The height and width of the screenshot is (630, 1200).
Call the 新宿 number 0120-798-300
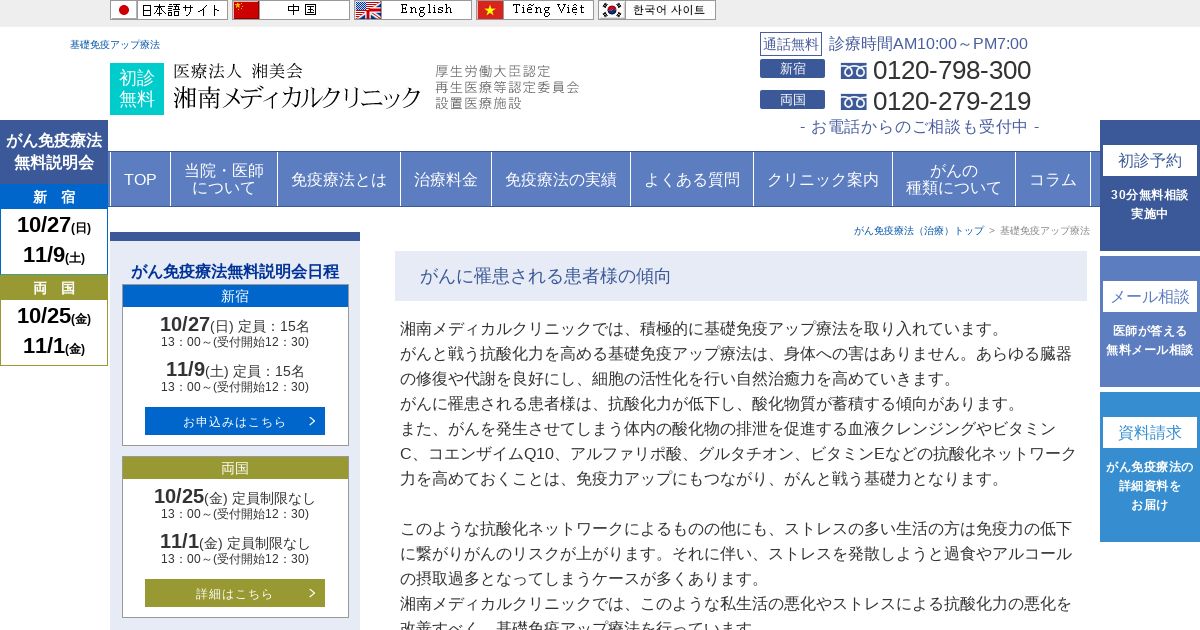[x=952, y=71]
